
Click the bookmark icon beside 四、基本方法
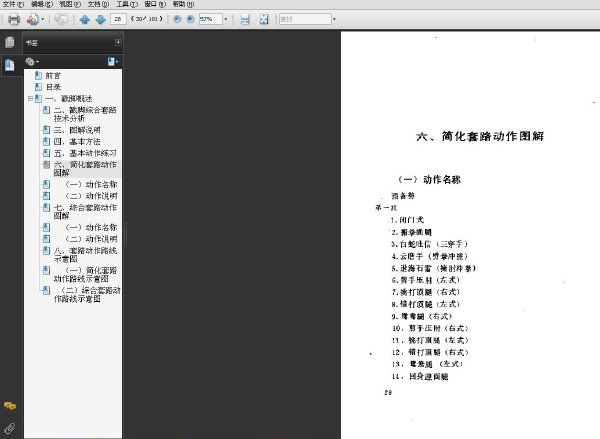click(46, 141)
